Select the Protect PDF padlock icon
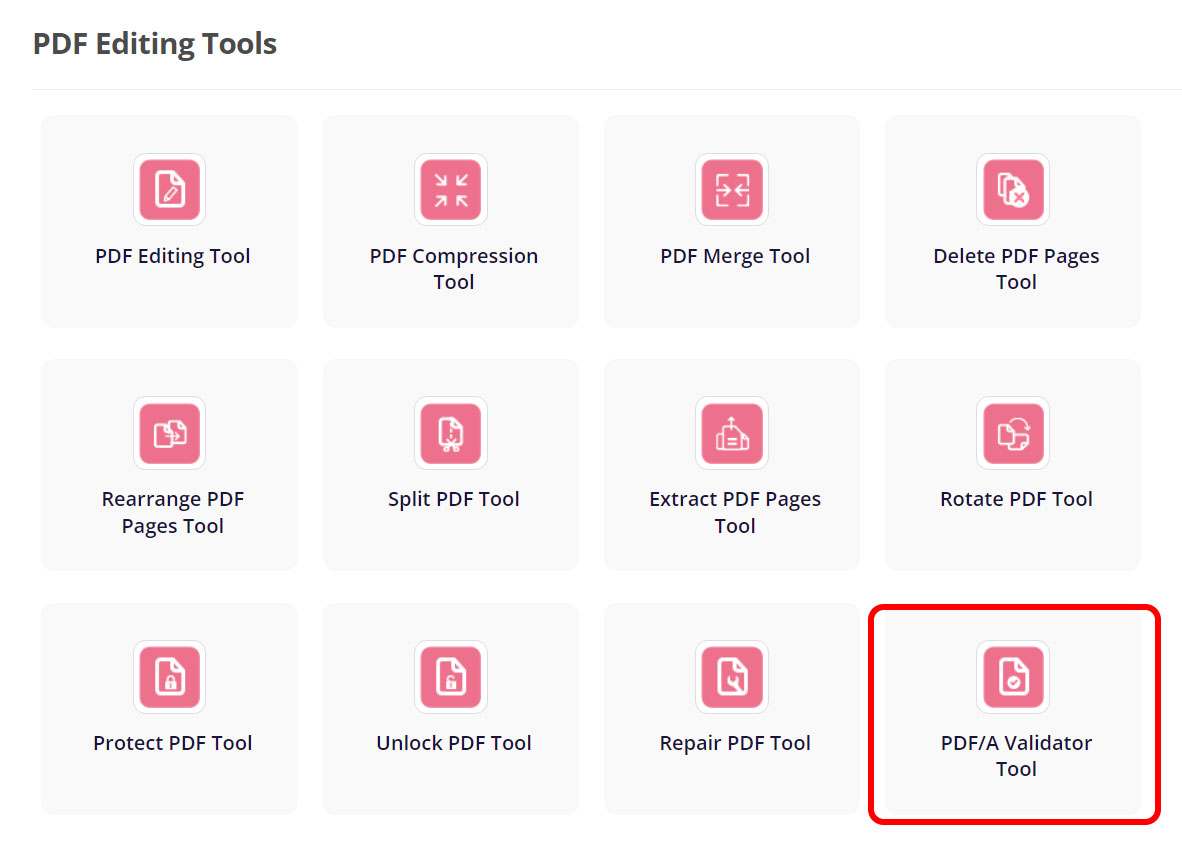Viewport: 1182px width, 841px height. 169,677
